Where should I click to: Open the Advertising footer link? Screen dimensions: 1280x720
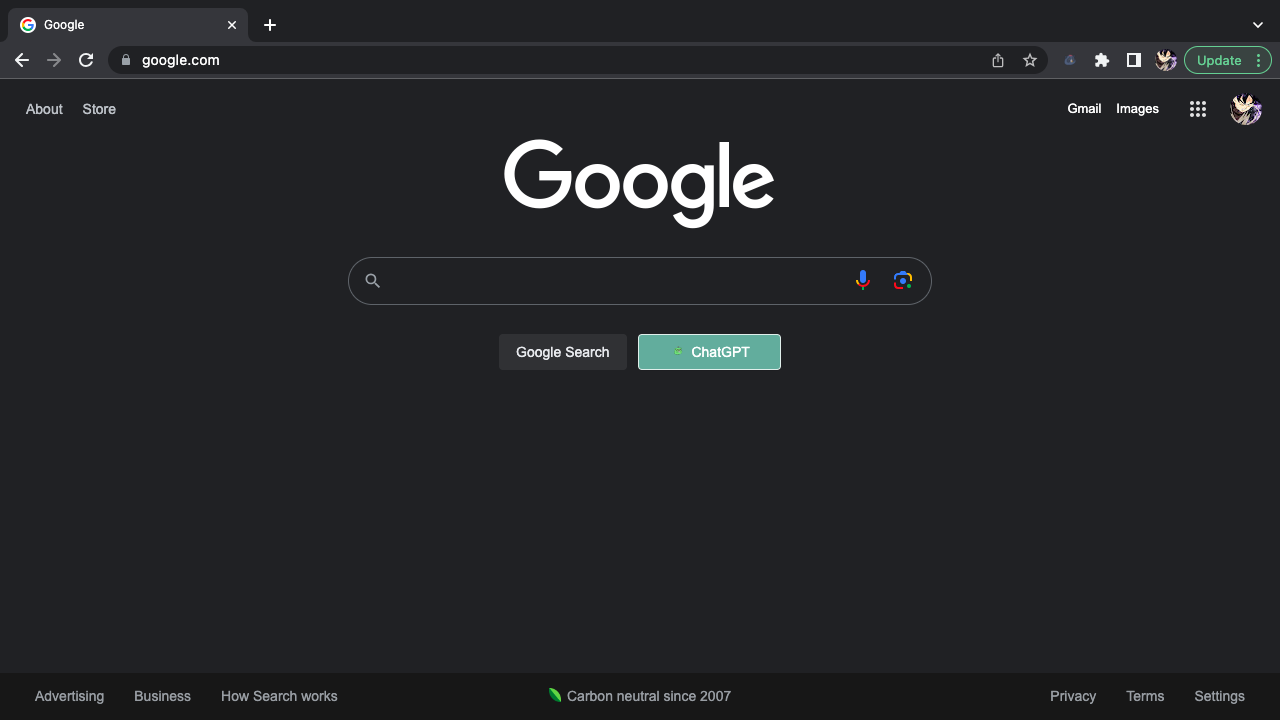click(x=69, y=696)
